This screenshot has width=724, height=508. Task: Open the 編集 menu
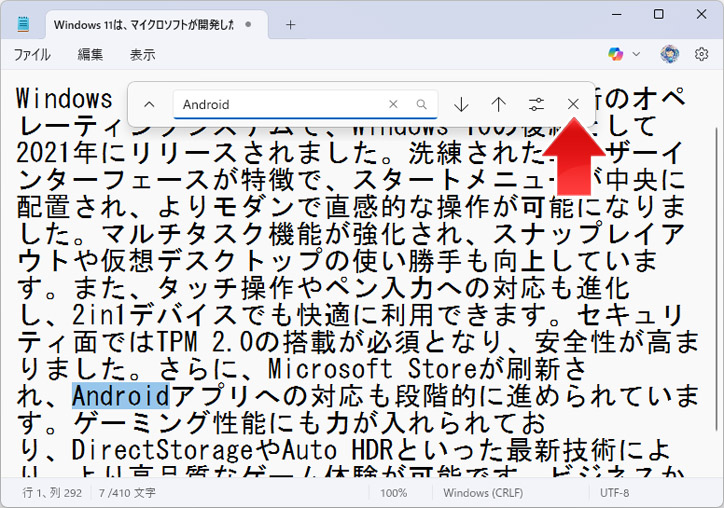point(90,54)
